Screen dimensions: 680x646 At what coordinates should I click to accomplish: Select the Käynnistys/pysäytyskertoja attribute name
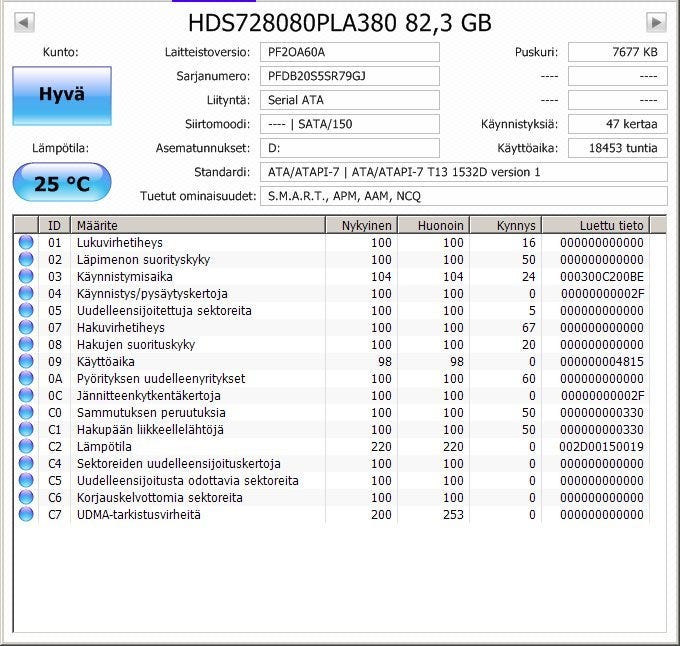tap(152, 294)
